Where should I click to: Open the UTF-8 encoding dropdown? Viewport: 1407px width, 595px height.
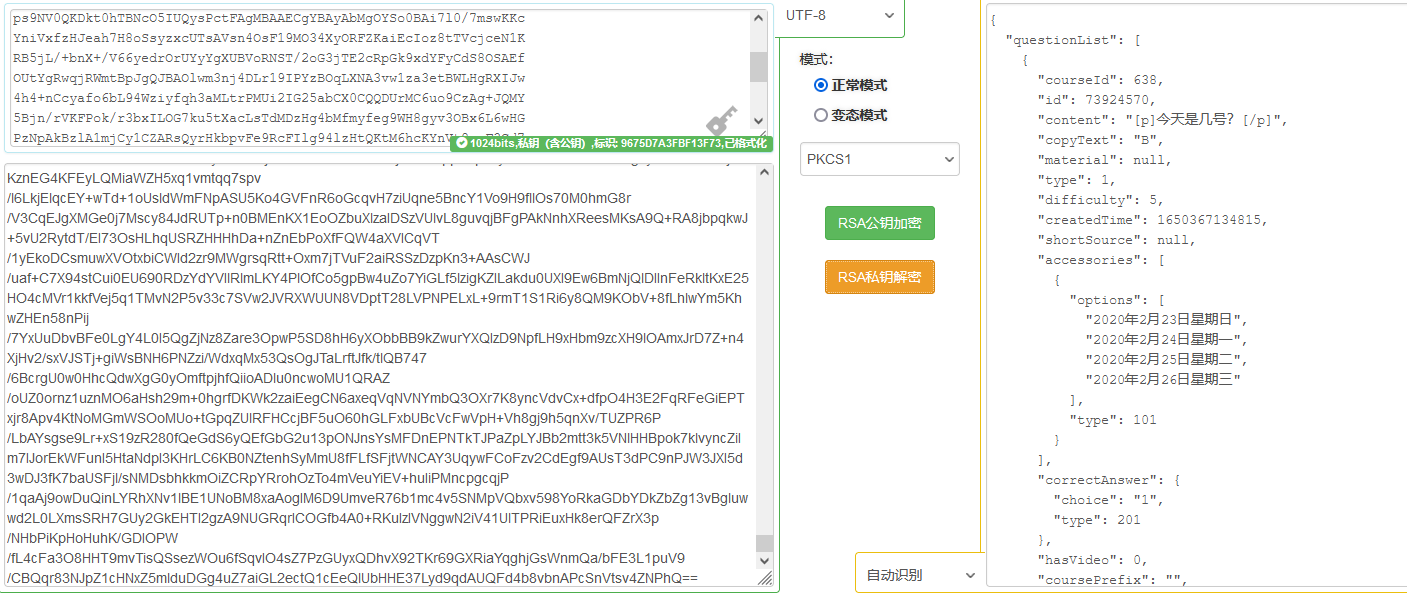(x=839, y=15)
